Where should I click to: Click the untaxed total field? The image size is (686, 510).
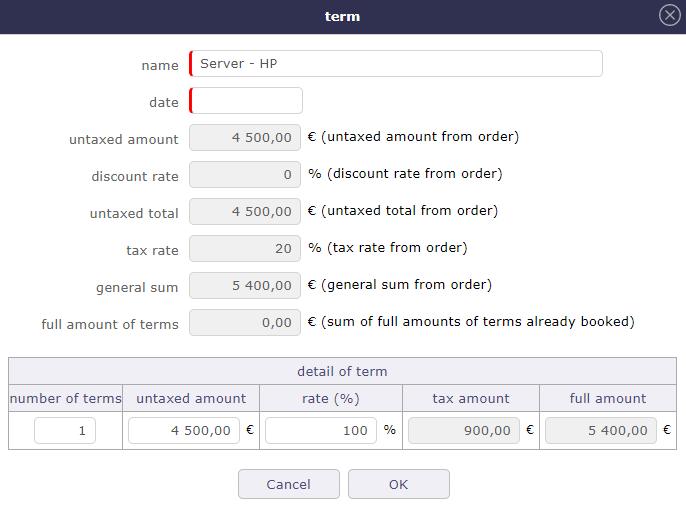coord(245,211)
